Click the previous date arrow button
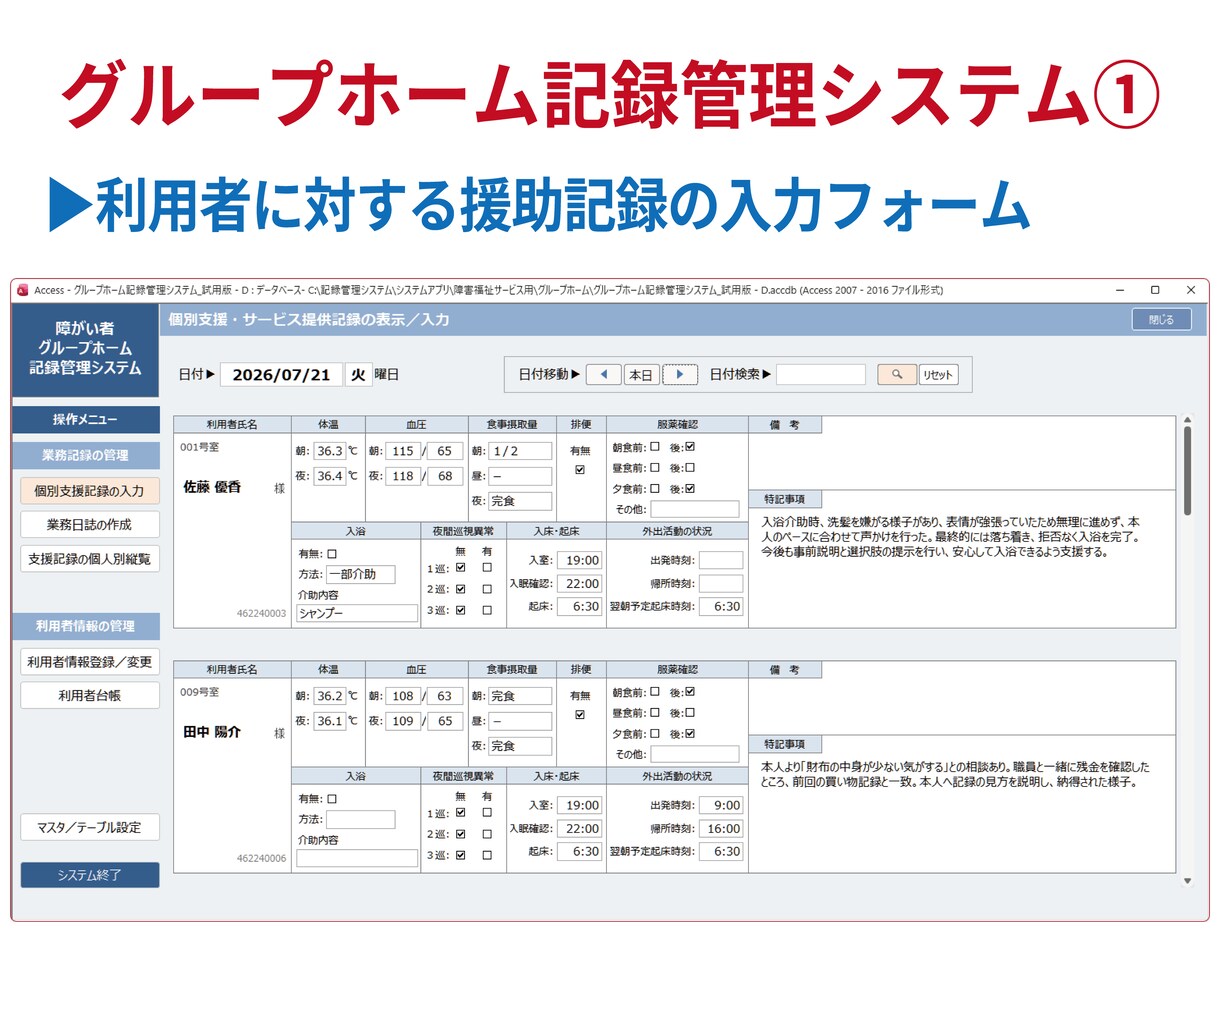 click(x=603, y=374)
